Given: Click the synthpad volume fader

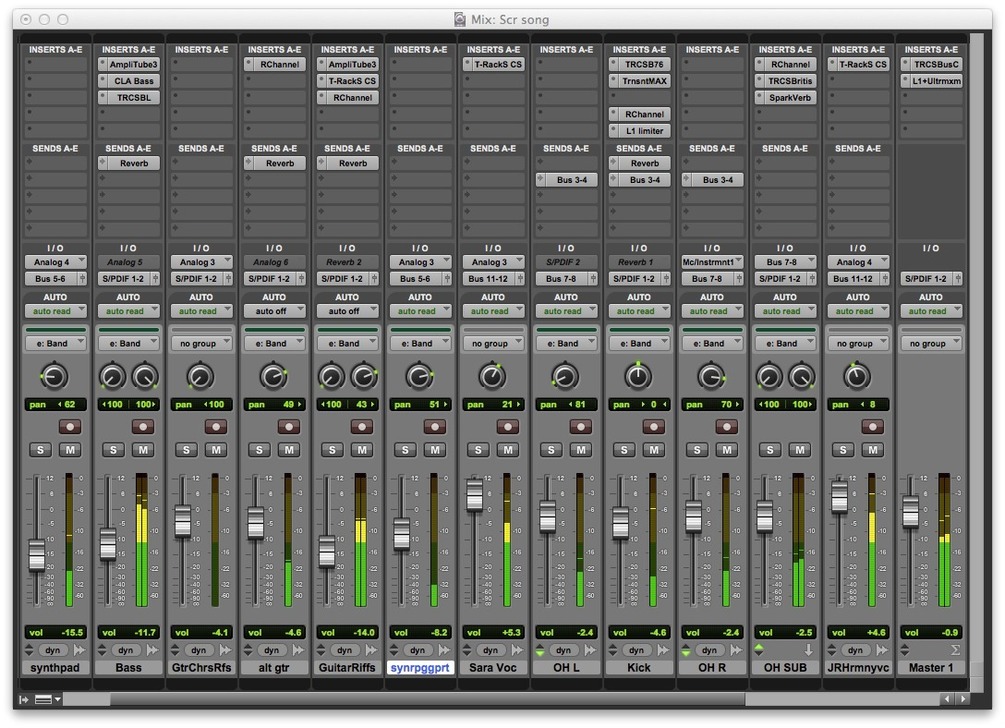Looking at the screenshot, I should tap(37, 555).
